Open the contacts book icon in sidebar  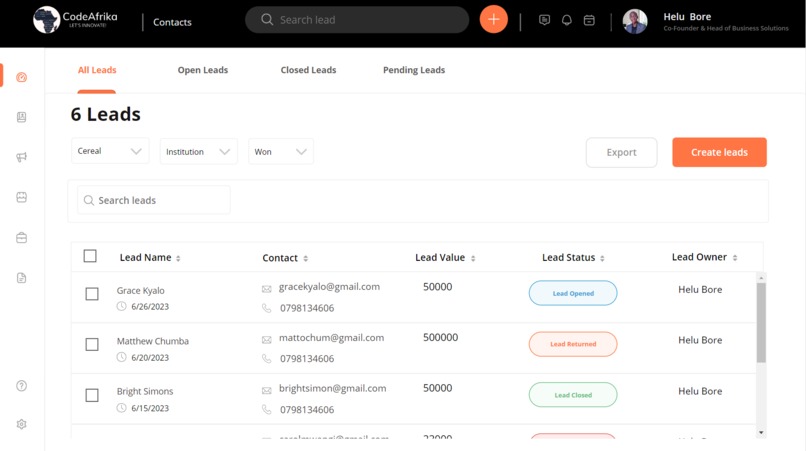click(22, 117)
